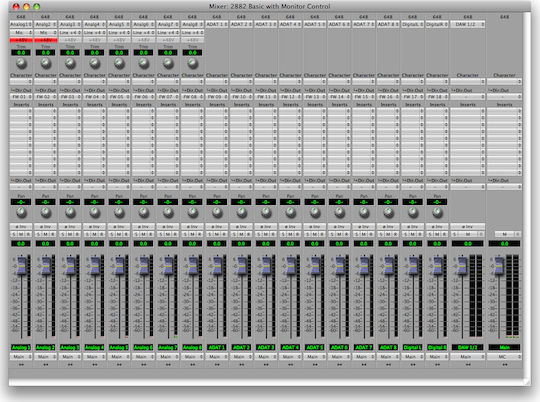Click the Pan knob of the ADAT 1 channel
Image resolution: width=540 pixels, height=402 pixels.
tap(217, 213)
